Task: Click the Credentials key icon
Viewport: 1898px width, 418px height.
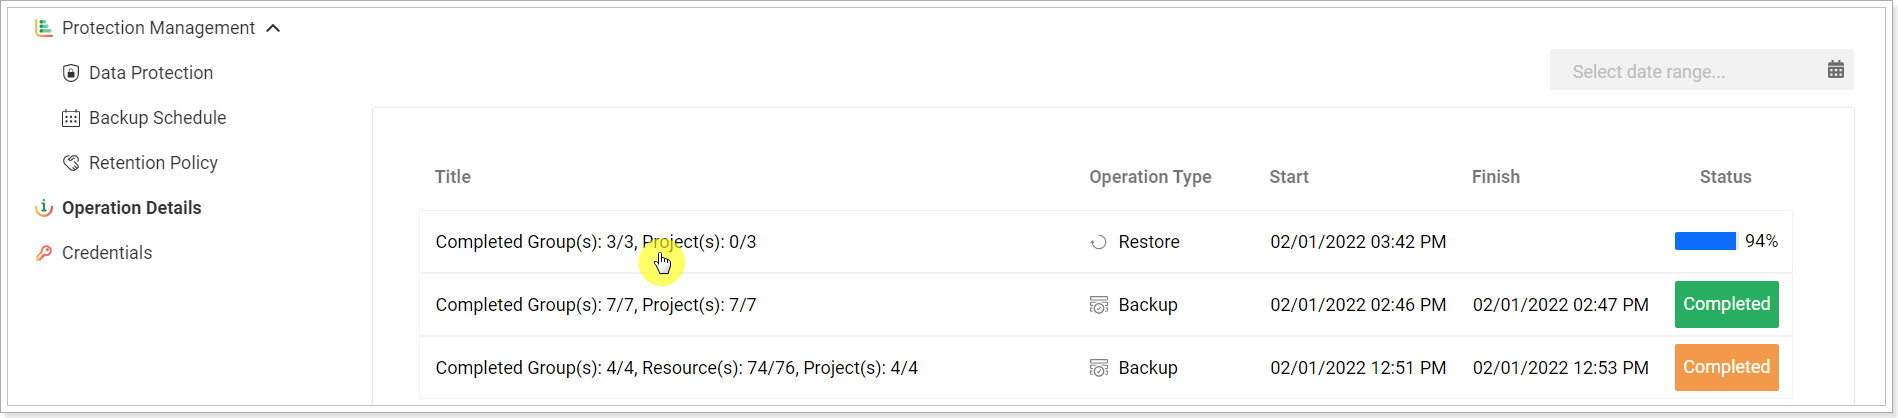Action: click(x=43, y=253)
